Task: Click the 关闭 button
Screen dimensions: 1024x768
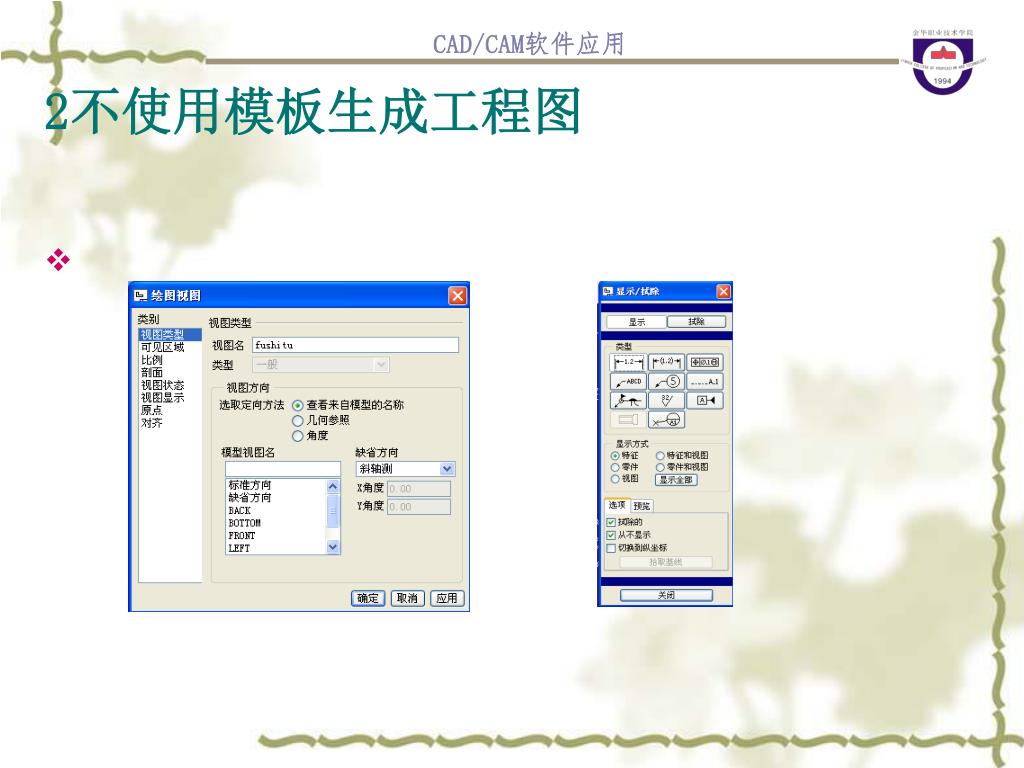Action: (666, 595)
